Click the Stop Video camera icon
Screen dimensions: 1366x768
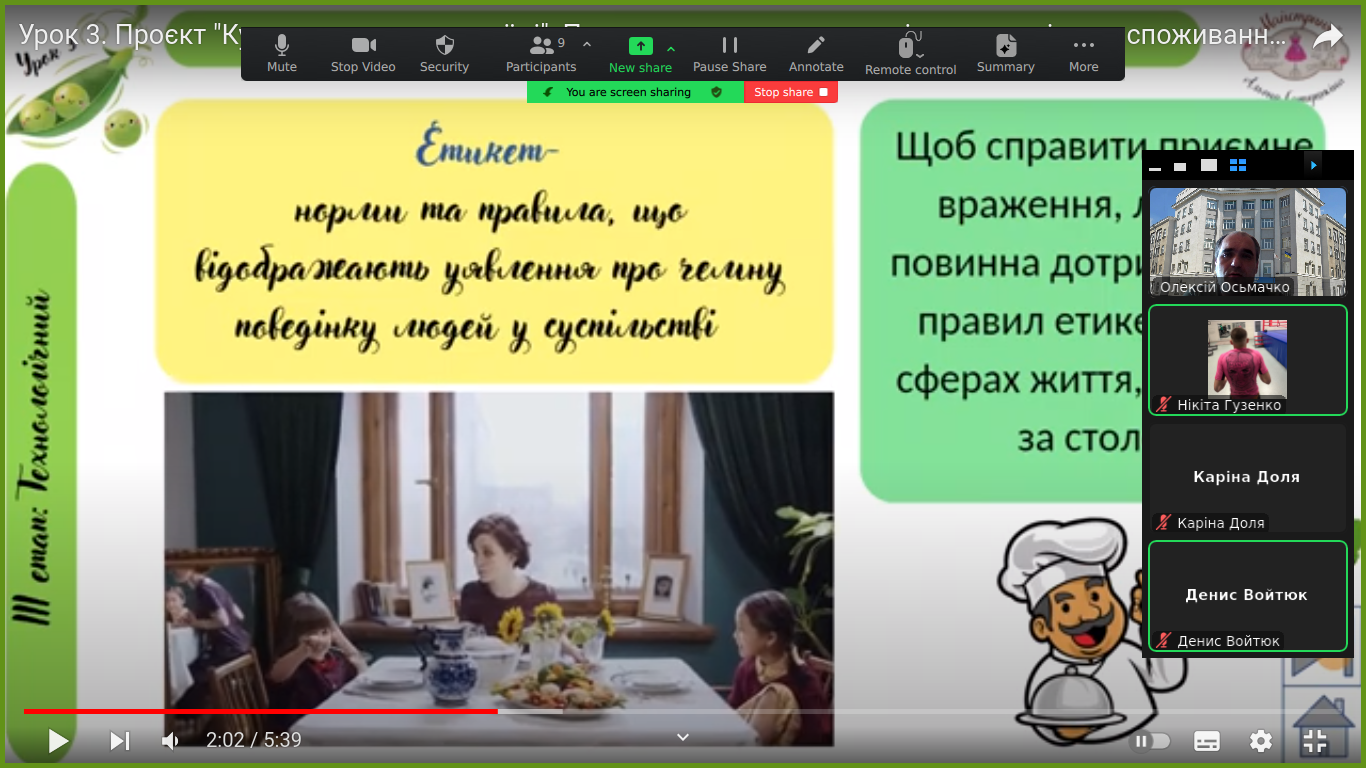[x=363, y=46]
